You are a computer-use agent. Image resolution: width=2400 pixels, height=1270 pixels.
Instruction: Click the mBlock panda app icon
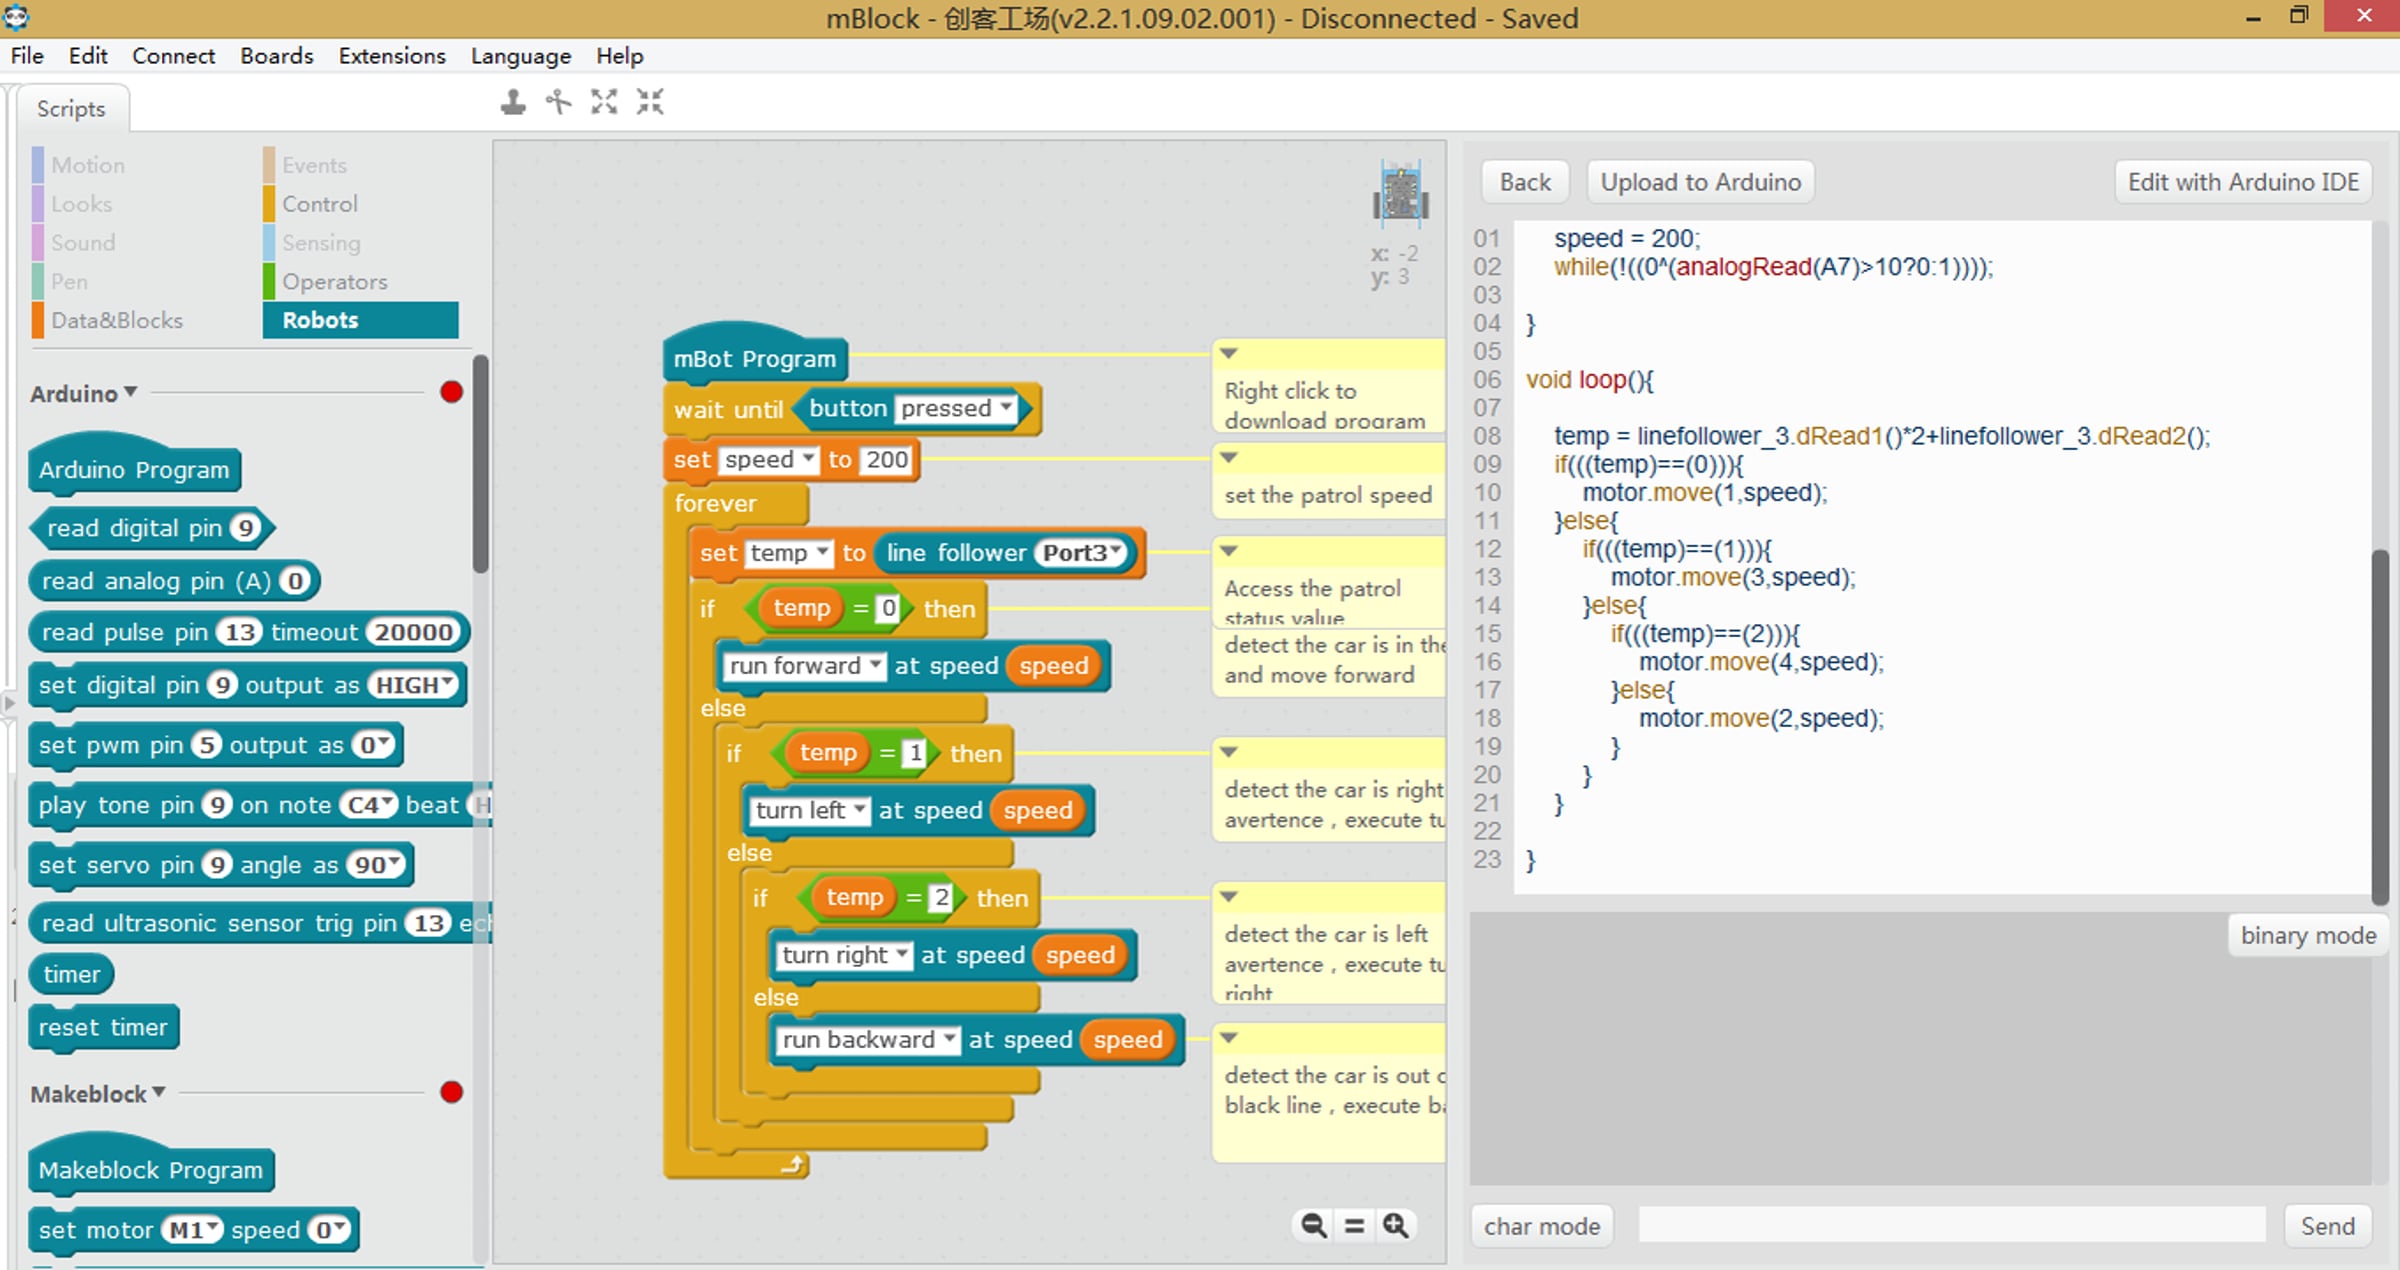click(16, 17)
